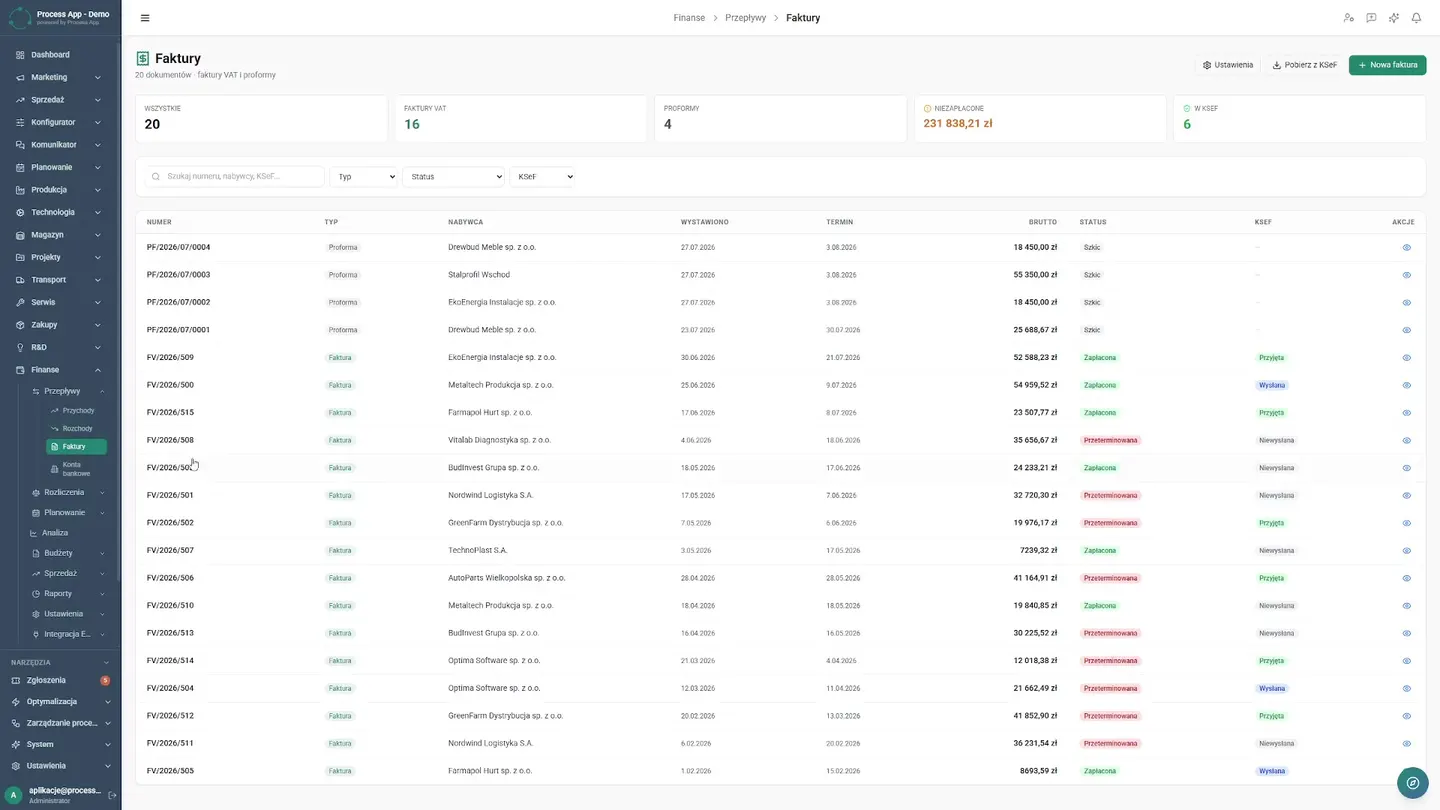Click the Marketing megaphone icon
The width and height of the screenshot is (1440, 810).
click(20, 77)
